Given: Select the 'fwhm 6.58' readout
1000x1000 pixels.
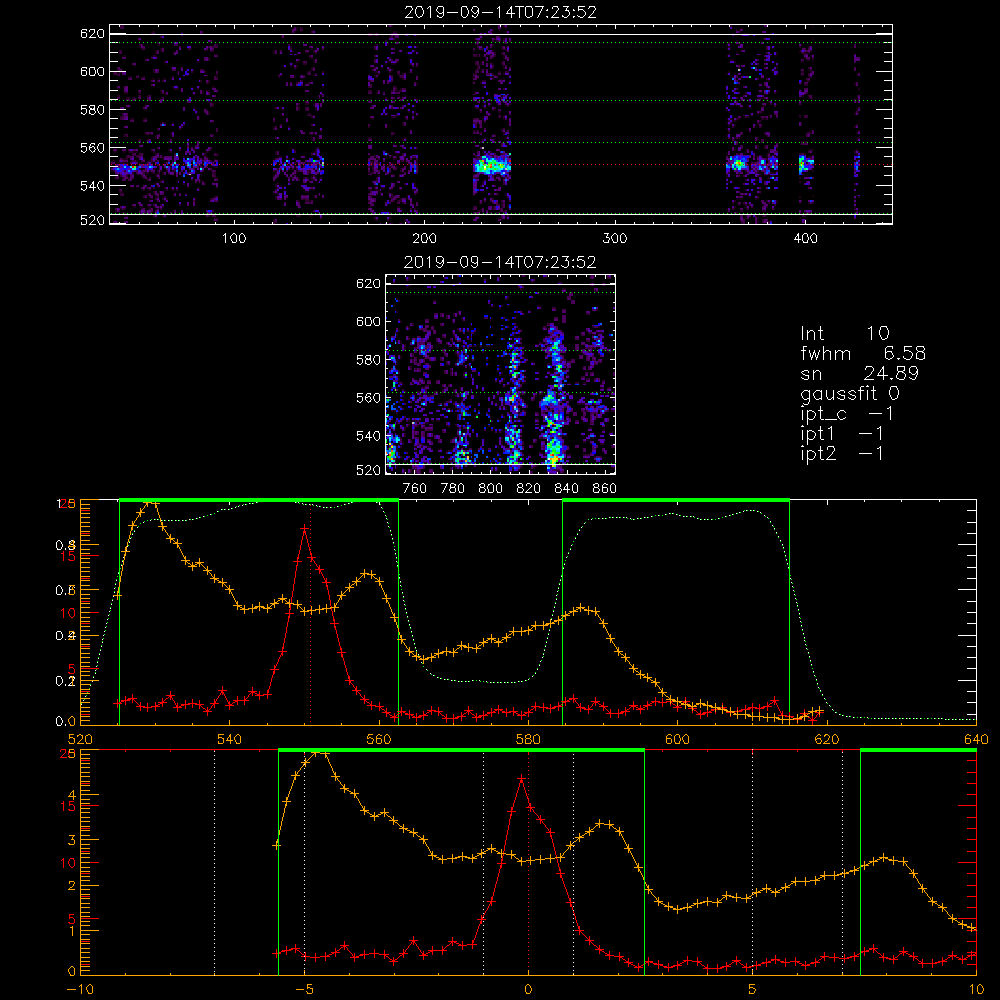Looking at the screenshot, I should [x=863, y=353].
